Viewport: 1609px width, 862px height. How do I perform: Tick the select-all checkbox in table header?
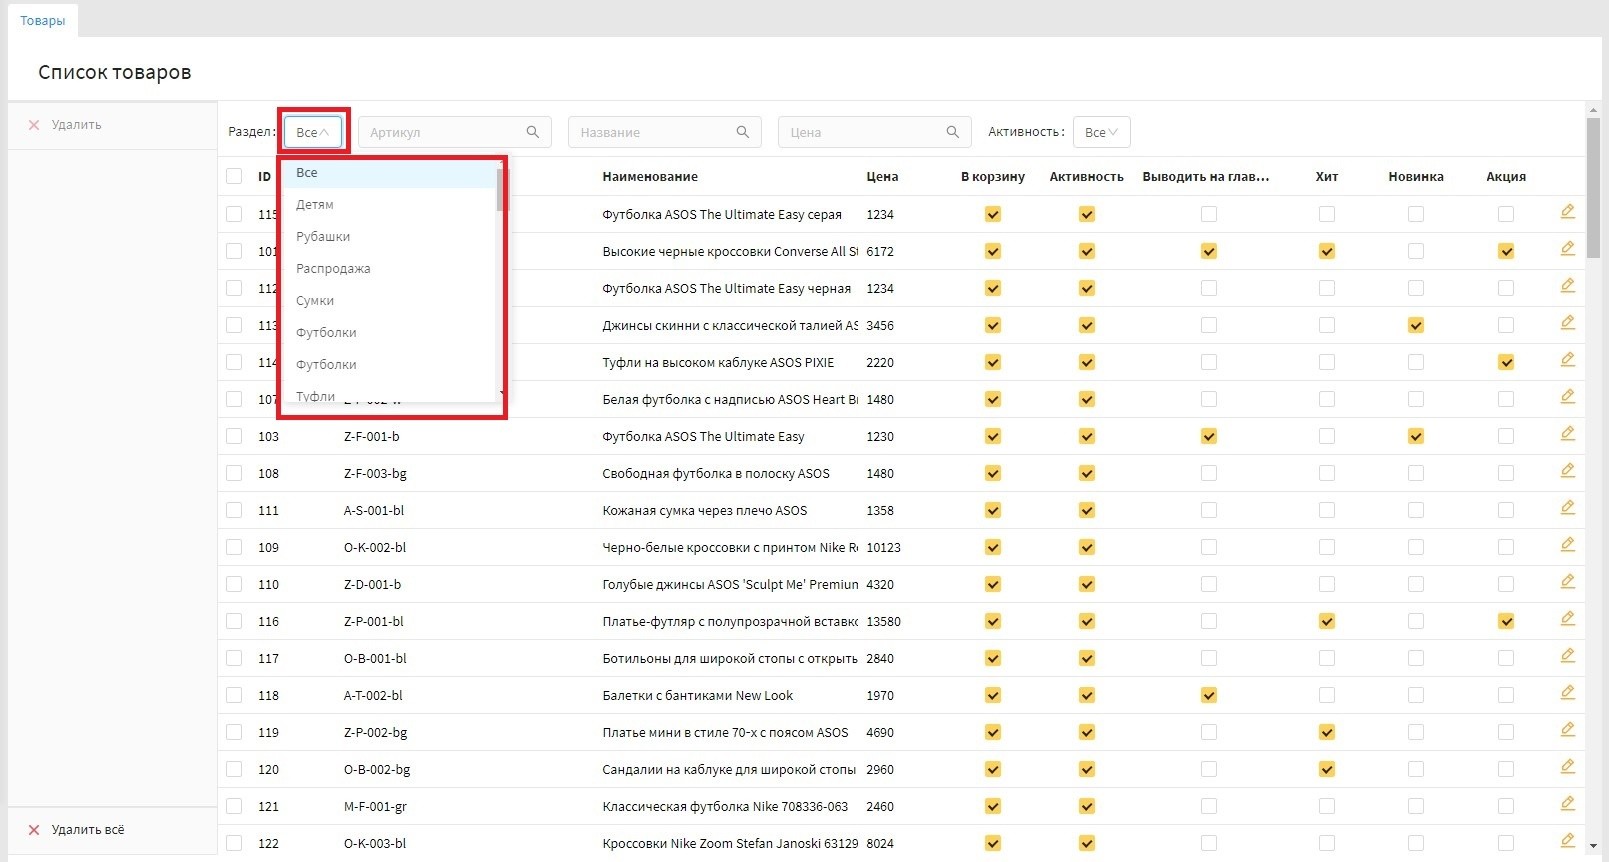[234, 176]
